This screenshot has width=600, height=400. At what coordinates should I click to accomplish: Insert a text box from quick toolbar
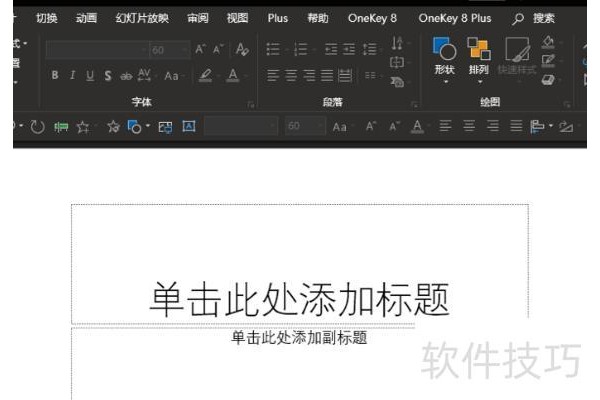[x=189, y=126]
